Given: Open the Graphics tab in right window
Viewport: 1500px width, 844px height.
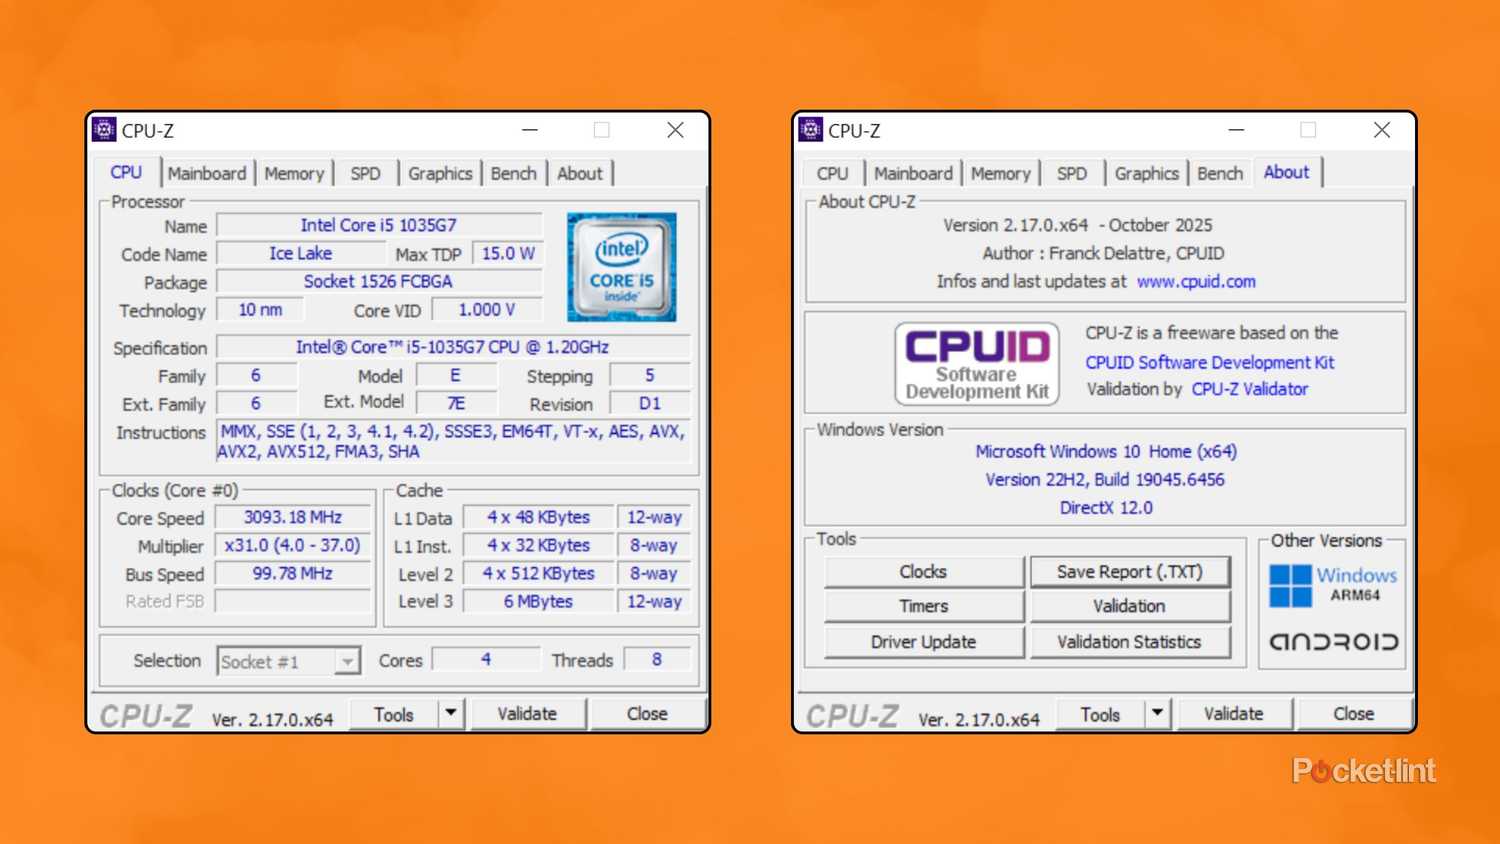Looking at the screenshot, I should [x=1146, y=172].
